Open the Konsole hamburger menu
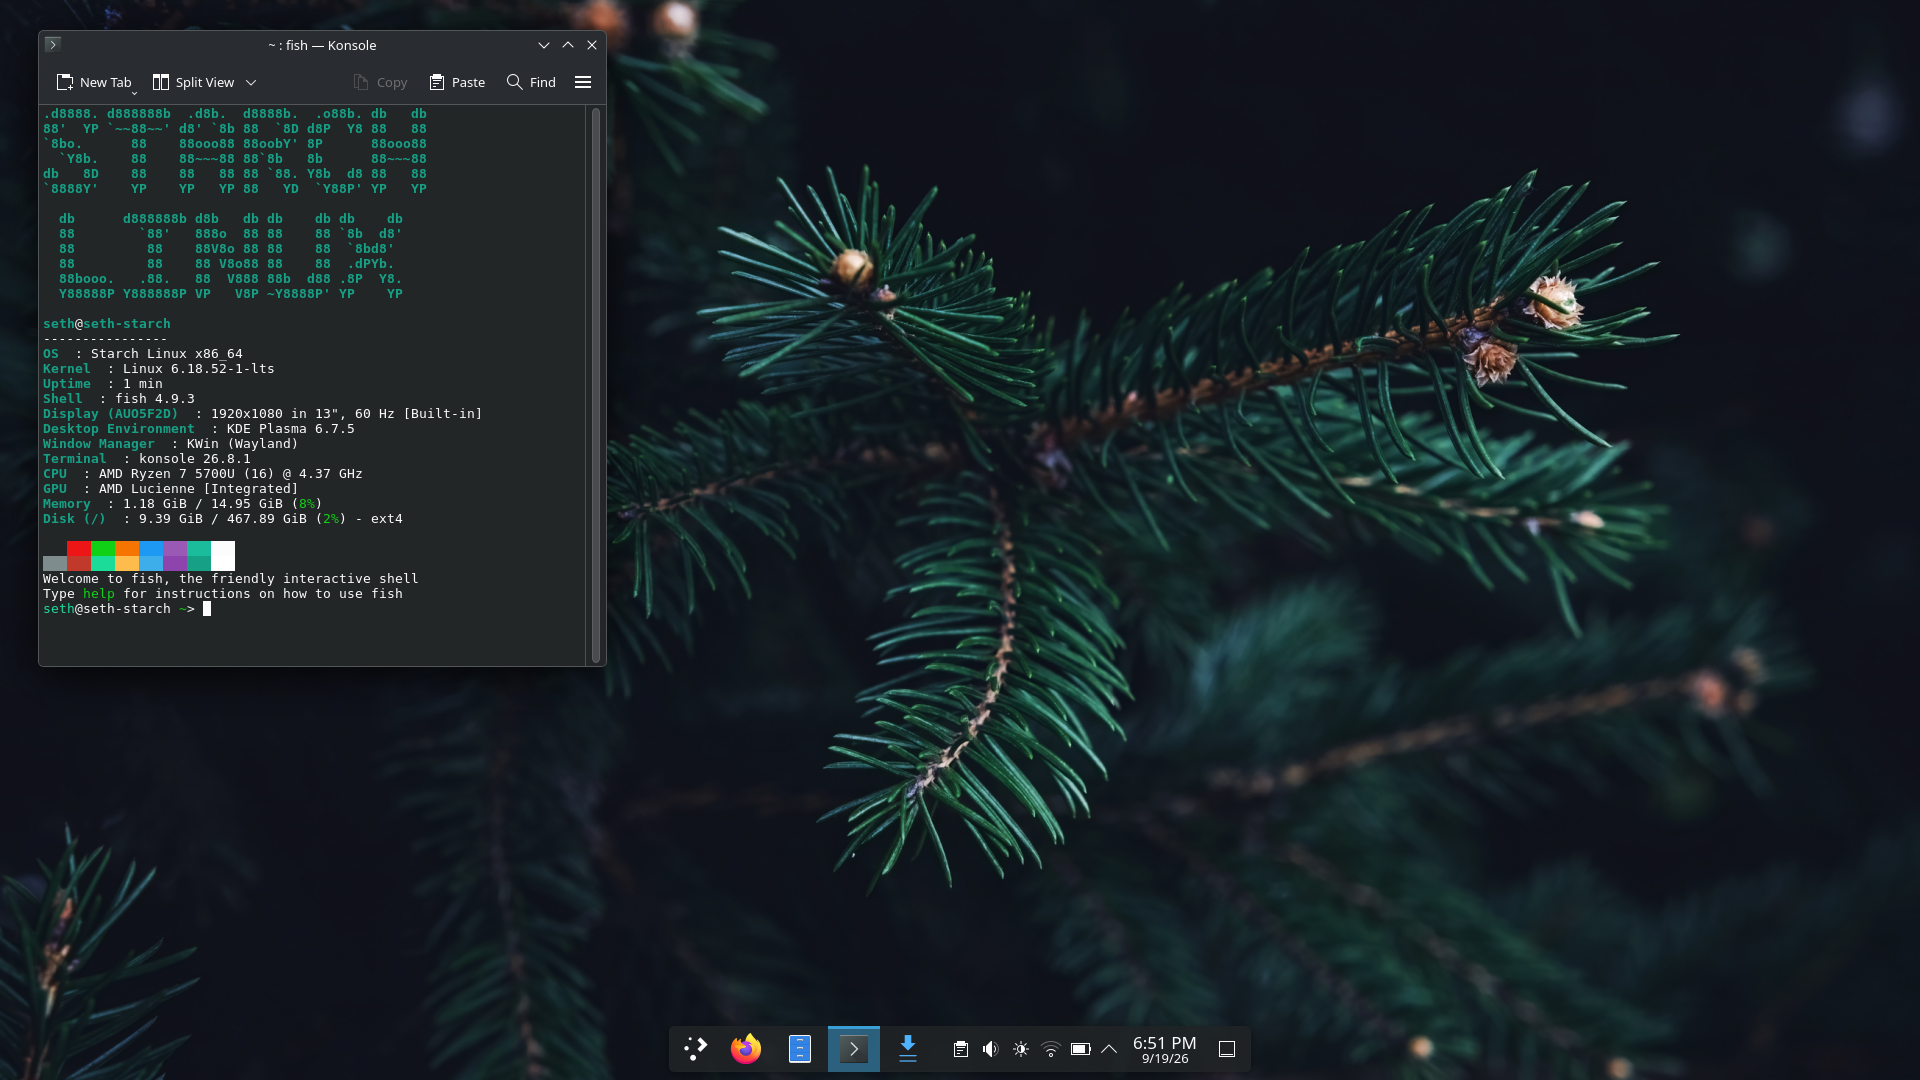 click(x=583, y=82)
